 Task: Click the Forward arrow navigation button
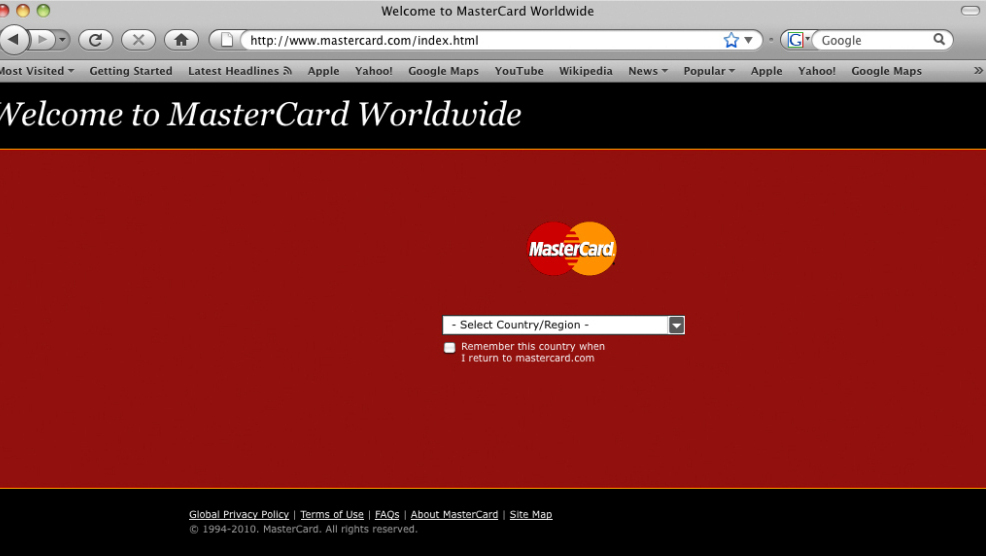(42, 40)
